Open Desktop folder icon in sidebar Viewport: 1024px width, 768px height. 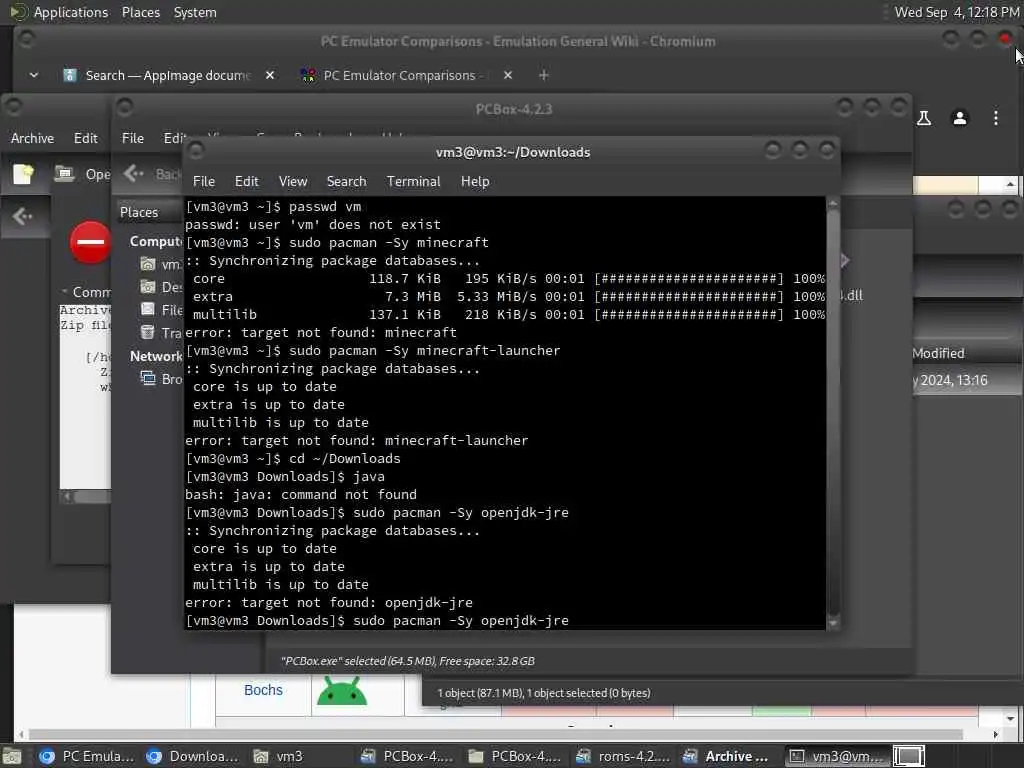point(148,287)
